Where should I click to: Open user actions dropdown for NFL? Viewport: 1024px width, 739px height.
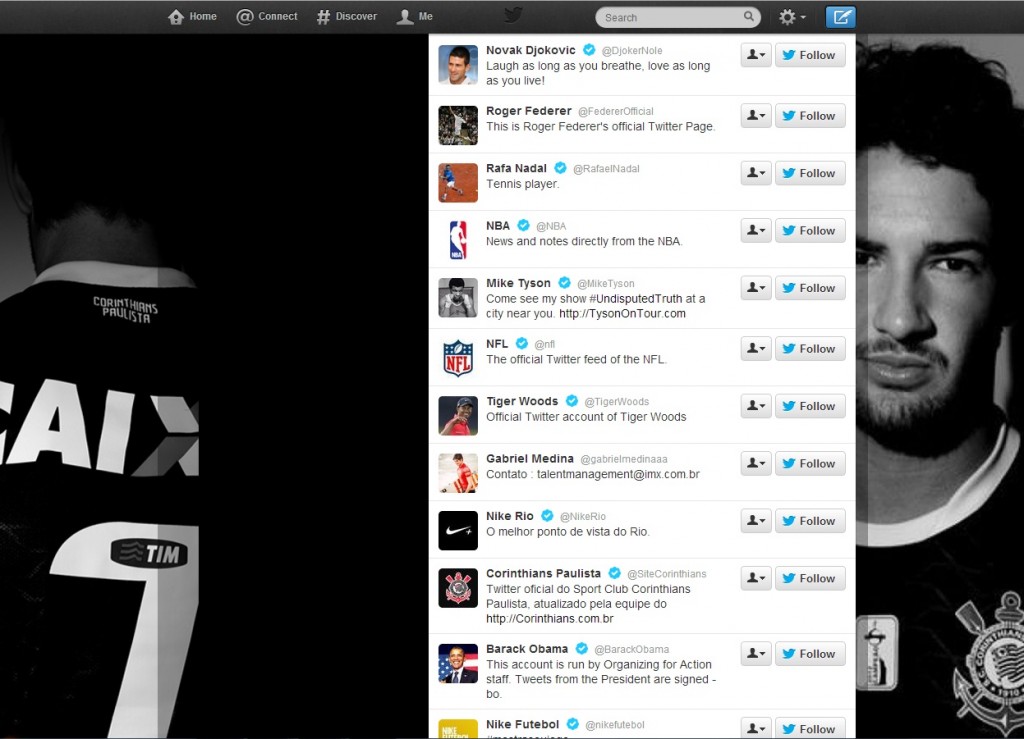756,349
